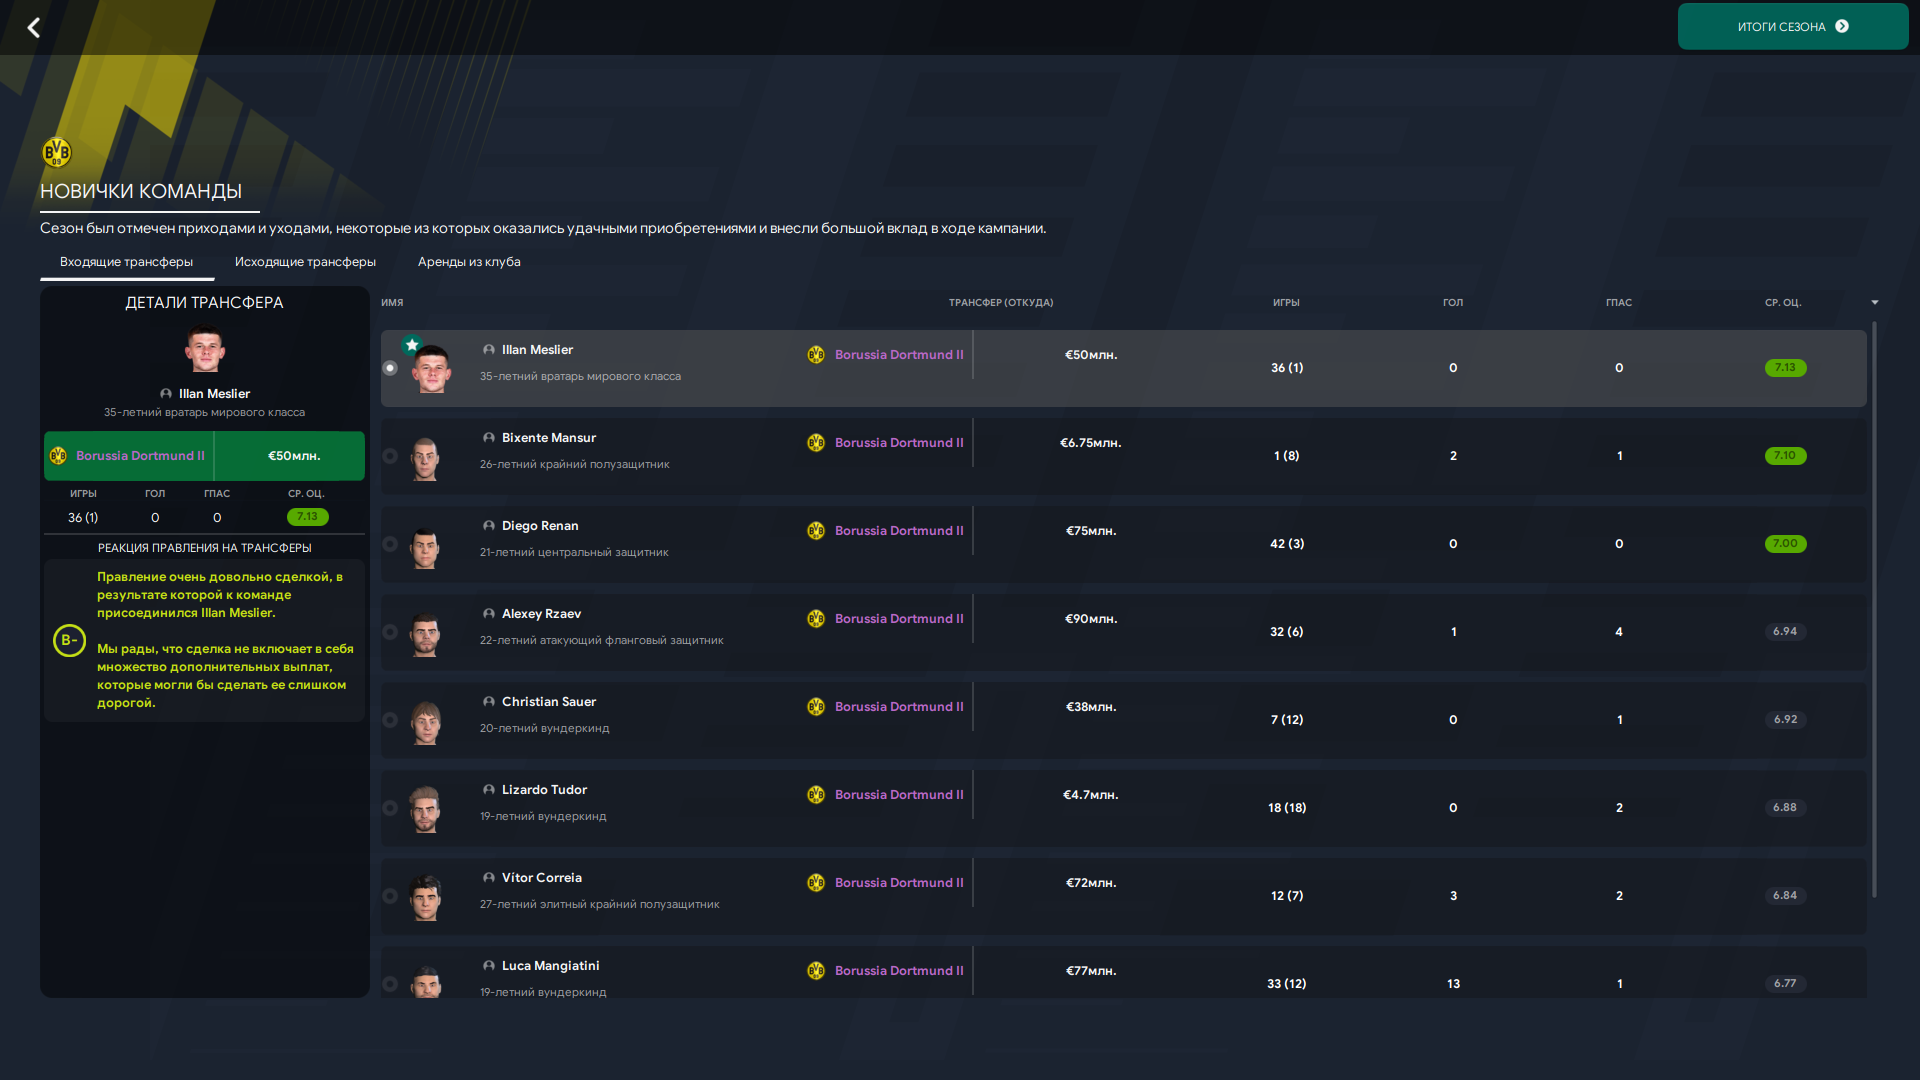Viewport: 1920px width, 1080px height.
Task: Click club logo in Lizardo Tudor row
Action: (x=816, y=795)
